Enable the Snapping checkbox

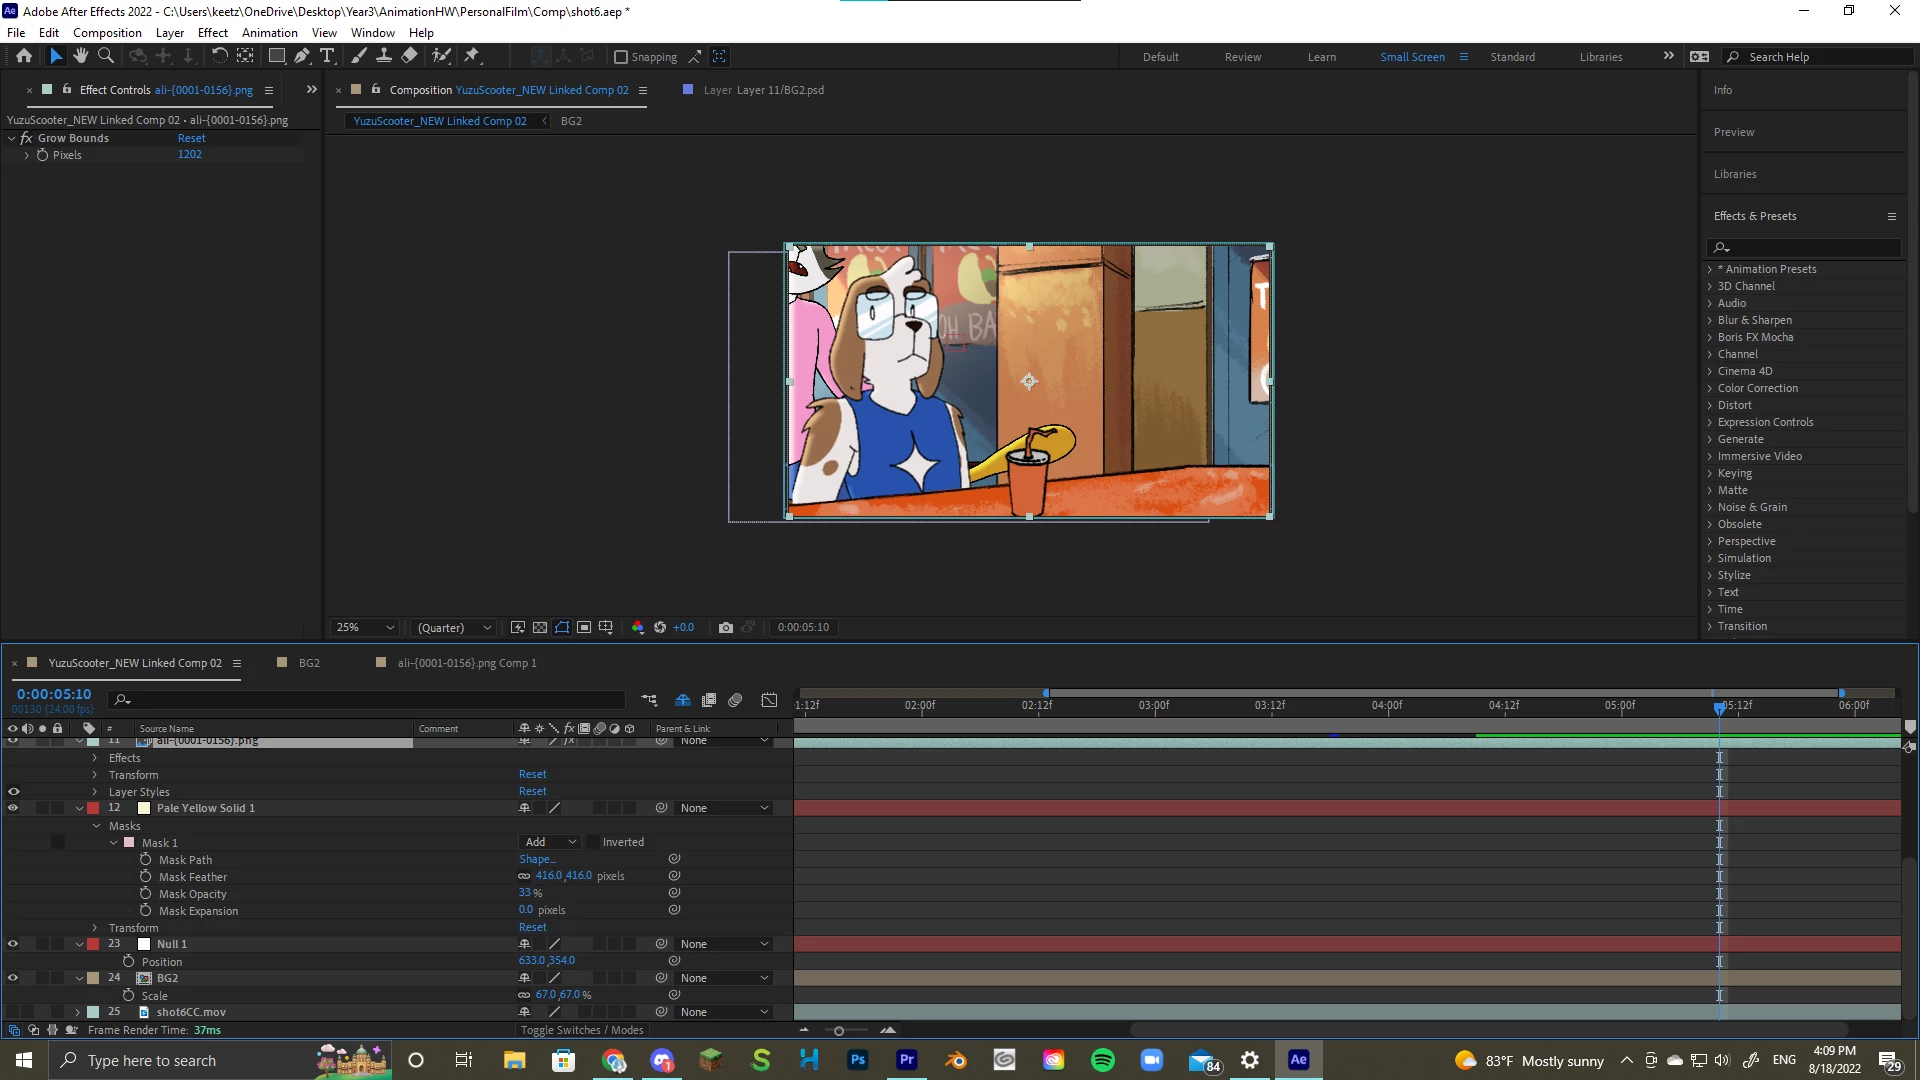(x=621, y=57)
